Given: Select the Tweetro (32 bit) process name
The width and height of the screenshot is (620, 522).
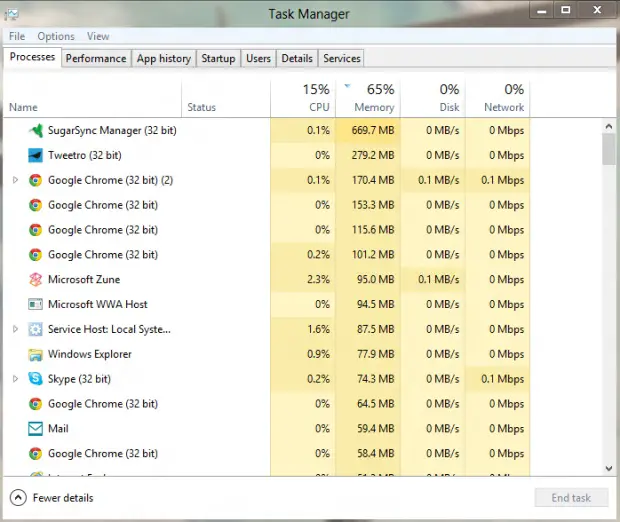Looking at the screenshot, I should (85, 155).
